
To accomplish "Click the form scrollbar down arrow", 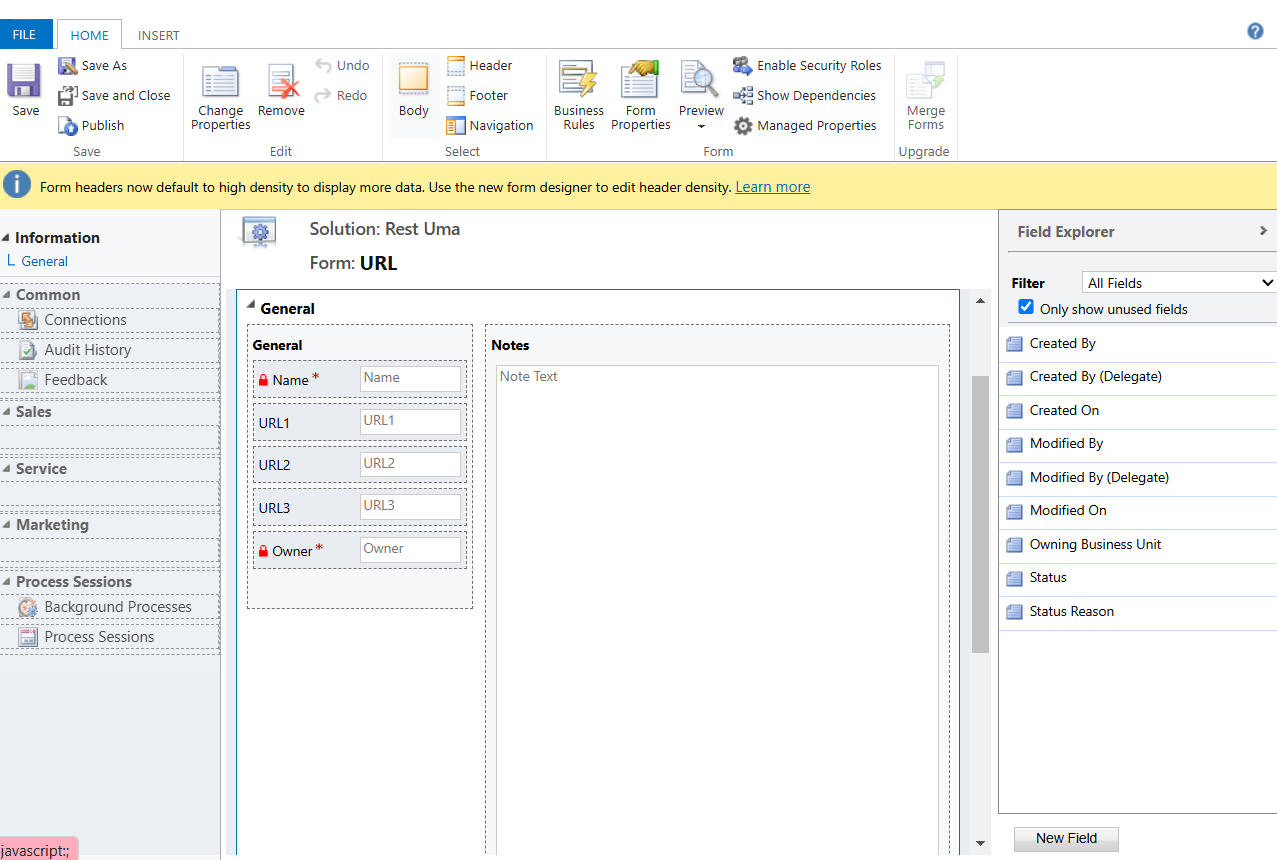I will [x=980, y=843].
